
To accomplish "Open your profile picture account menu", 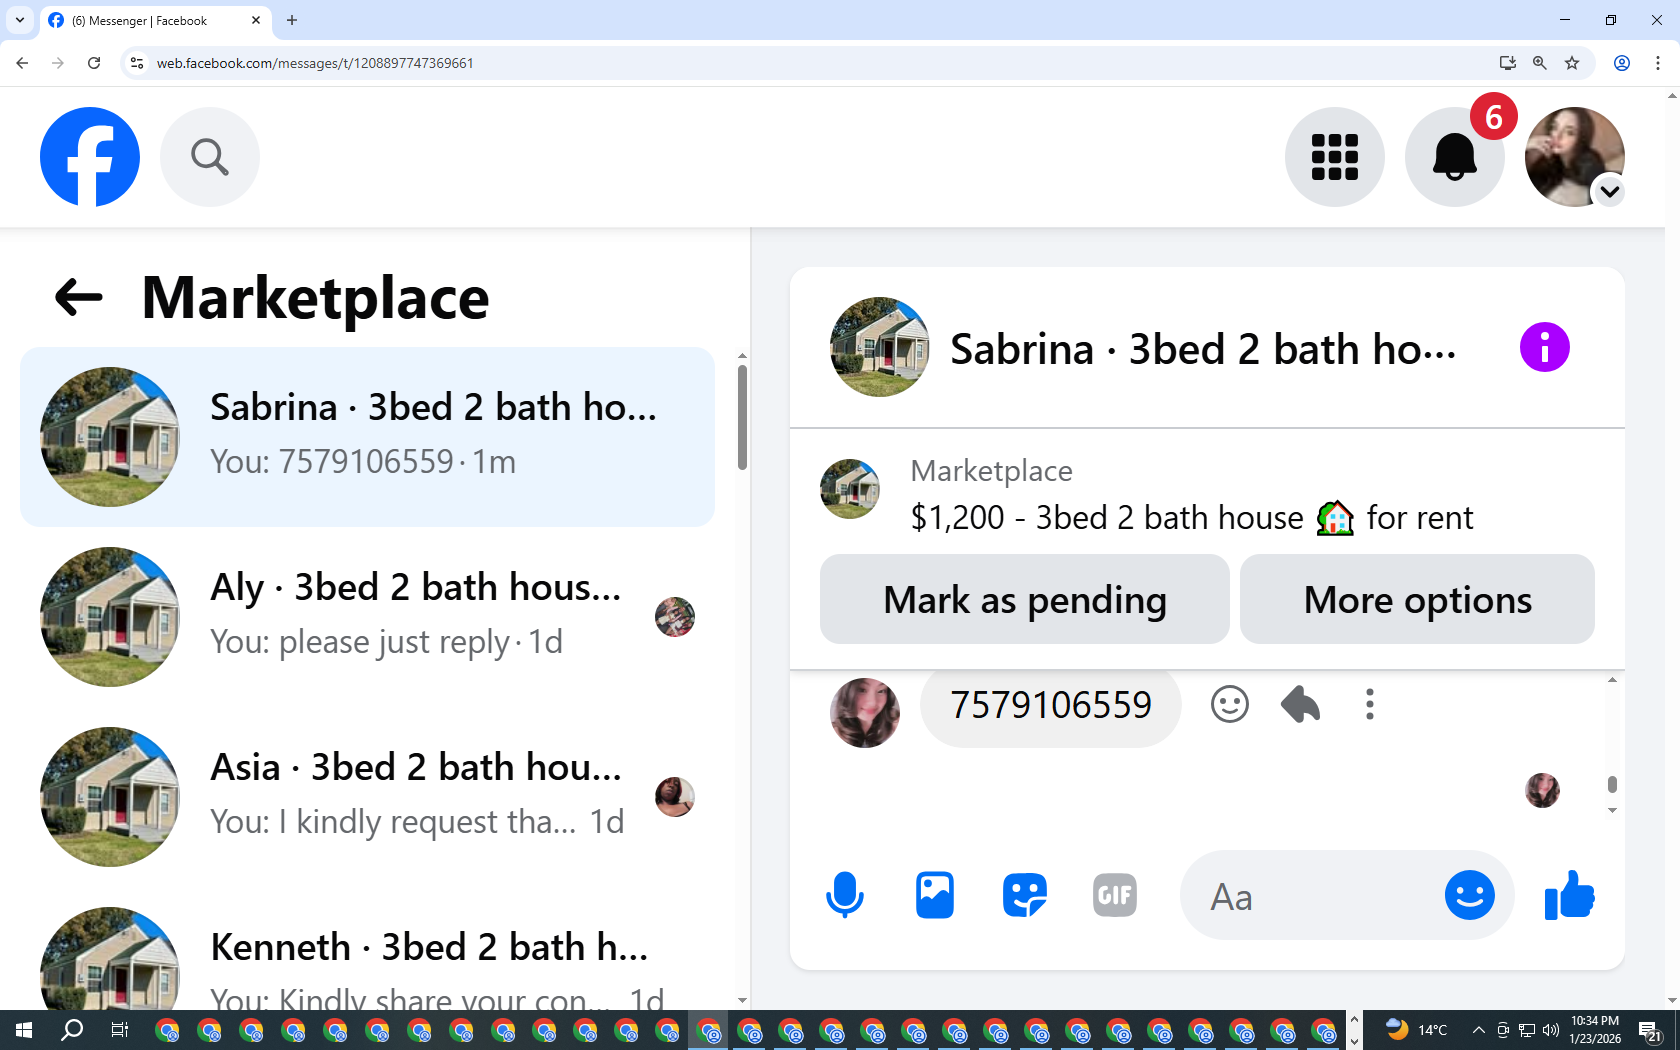I will [x=1575, y=157].
